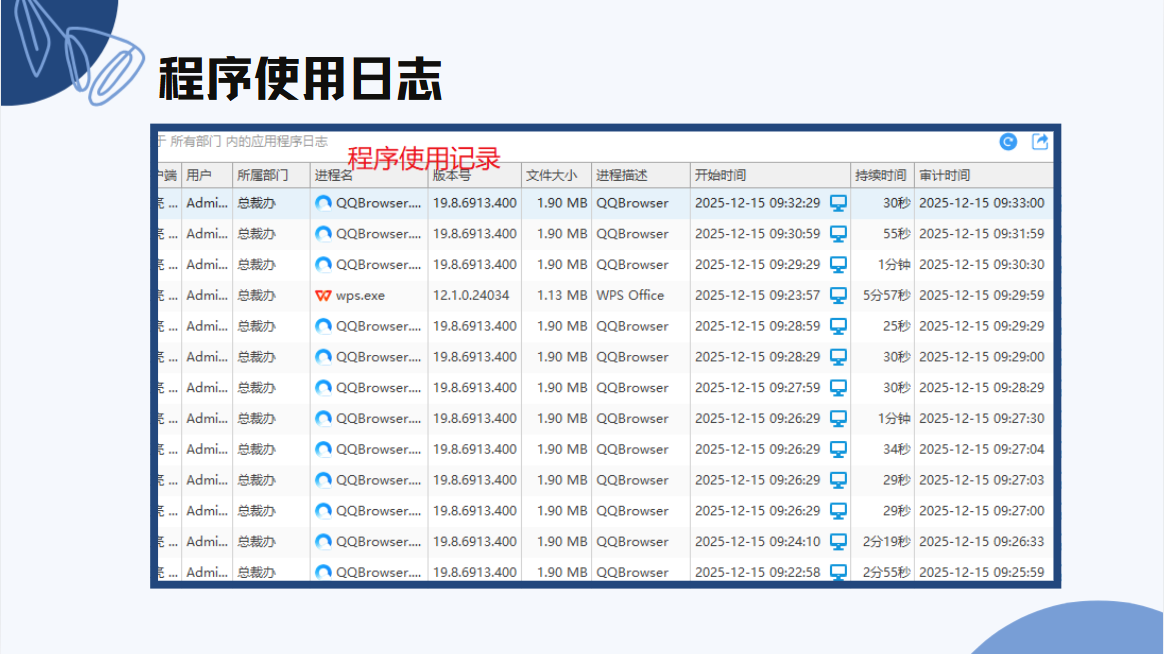Select audit time 2025-12-15 09:25:59
Viewport: 1164px width, 654px height.
[x=981, y=572]
